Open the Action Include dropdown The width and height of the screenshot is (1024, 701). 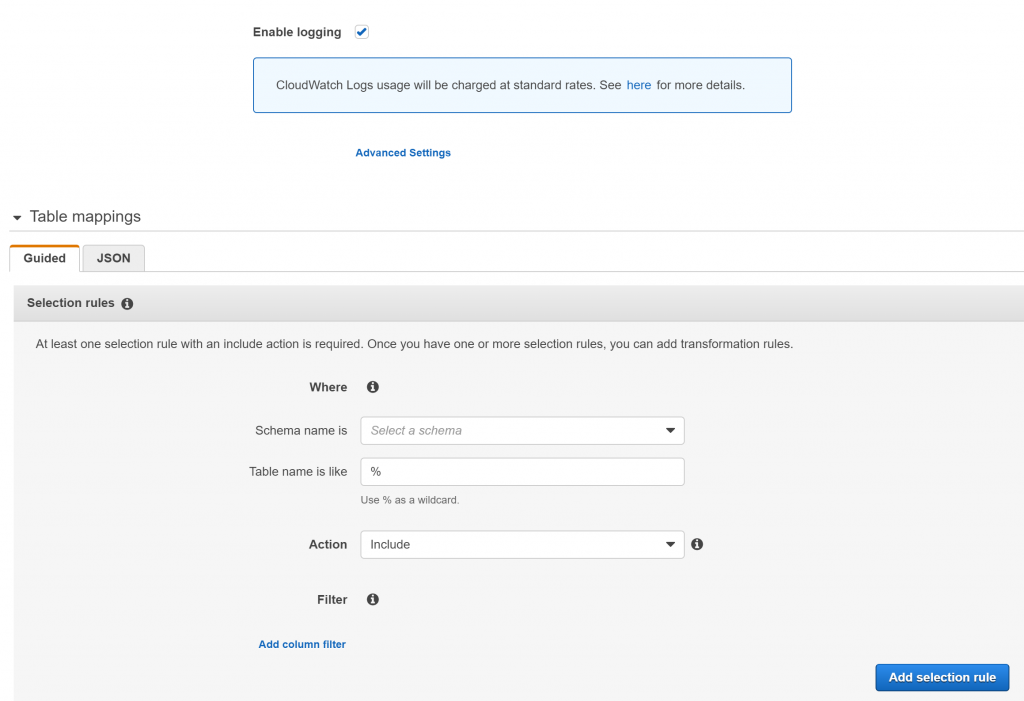point(522,544)
